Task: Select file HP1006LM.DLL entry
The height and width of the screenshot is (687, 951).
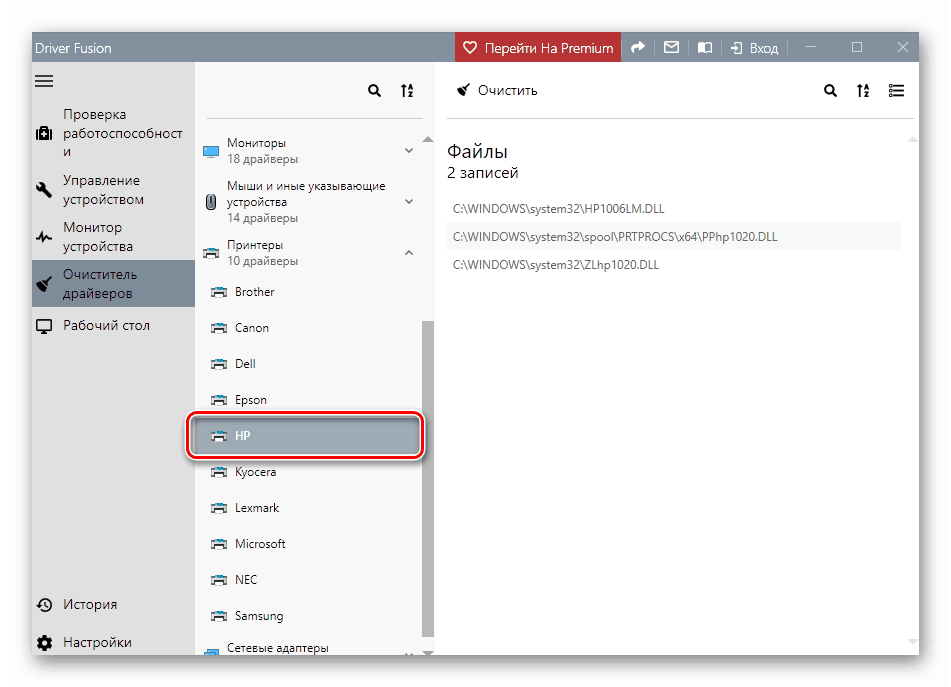Action: tap(674, 209)
